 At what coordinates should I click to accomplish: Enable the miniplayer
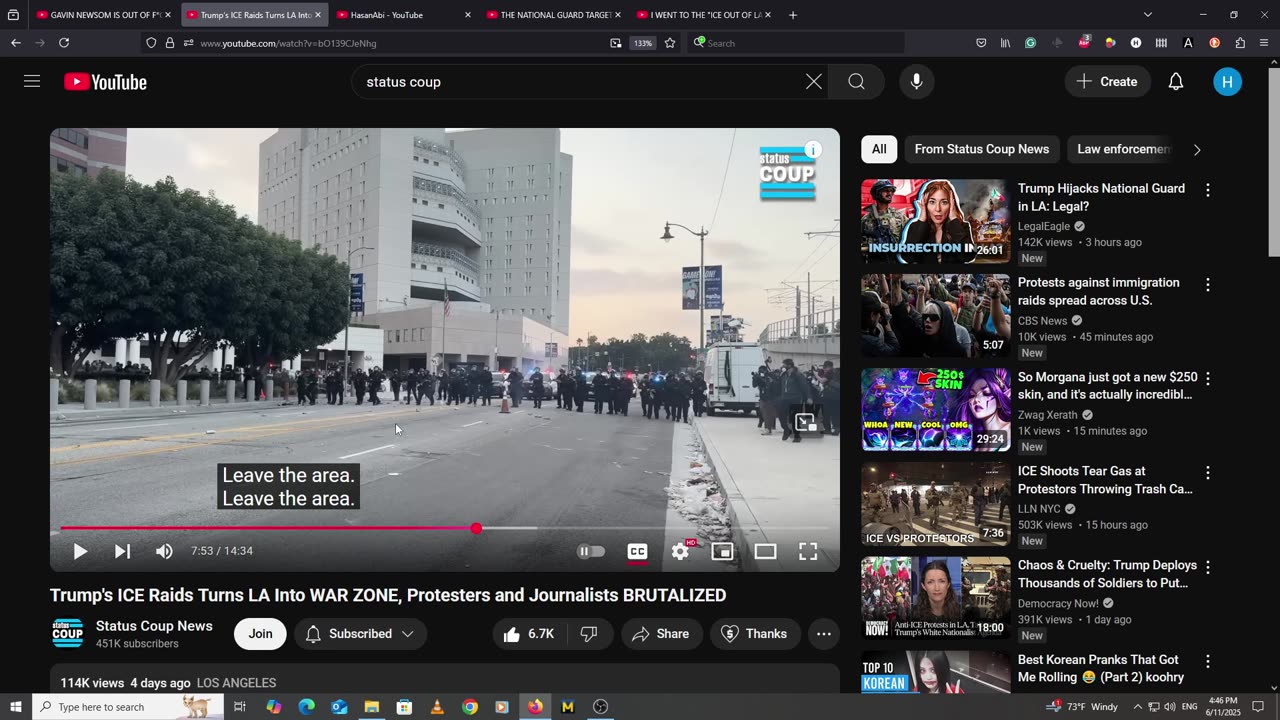[722, 551]
